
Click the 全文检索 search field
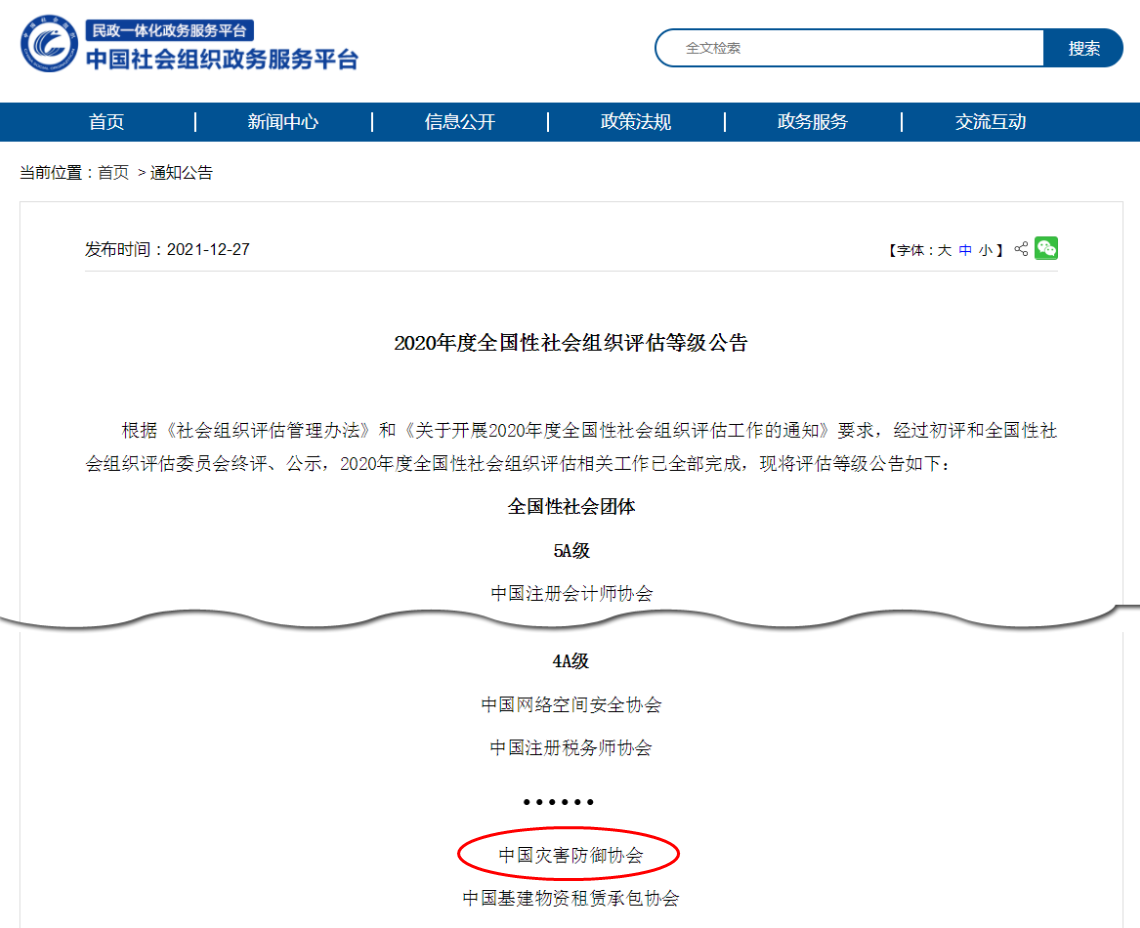tap(849, 48)
